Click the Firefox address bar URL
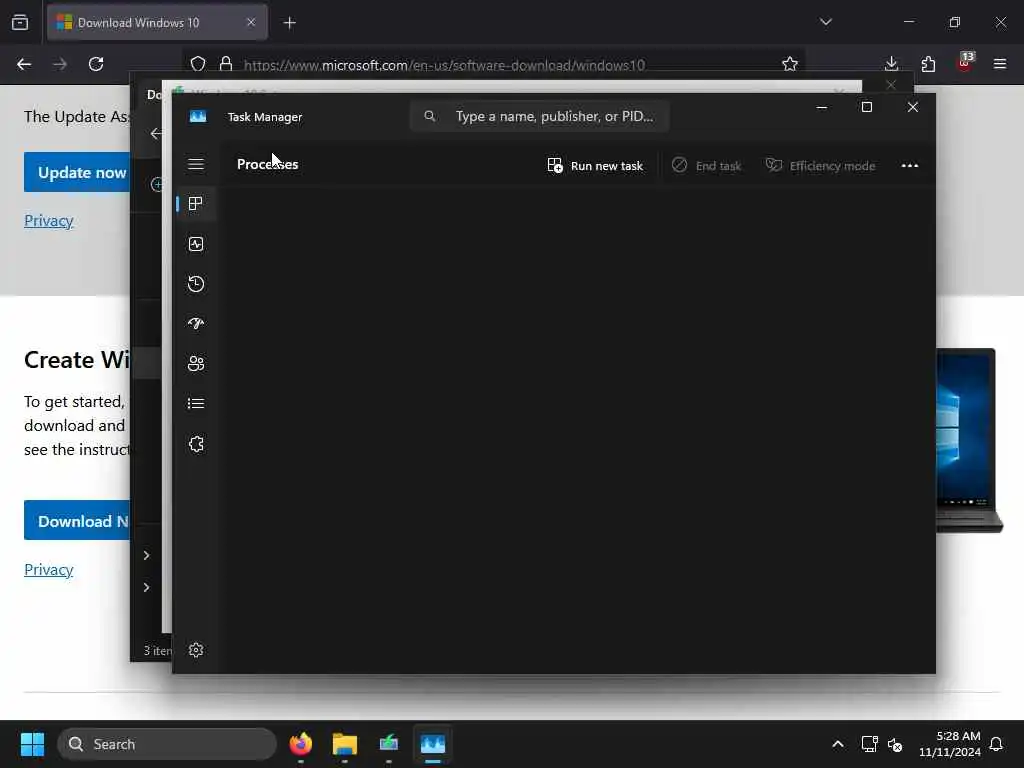Screen dimensions: 1024x768 coord(444,65)
